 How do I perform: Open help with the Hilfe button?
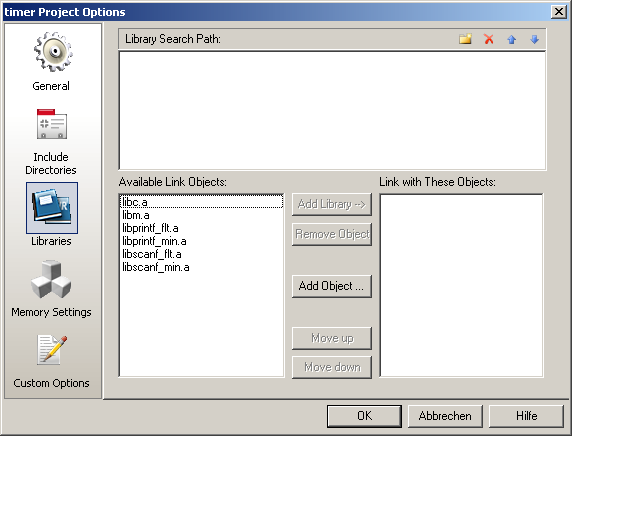click(x=527, y=416)
